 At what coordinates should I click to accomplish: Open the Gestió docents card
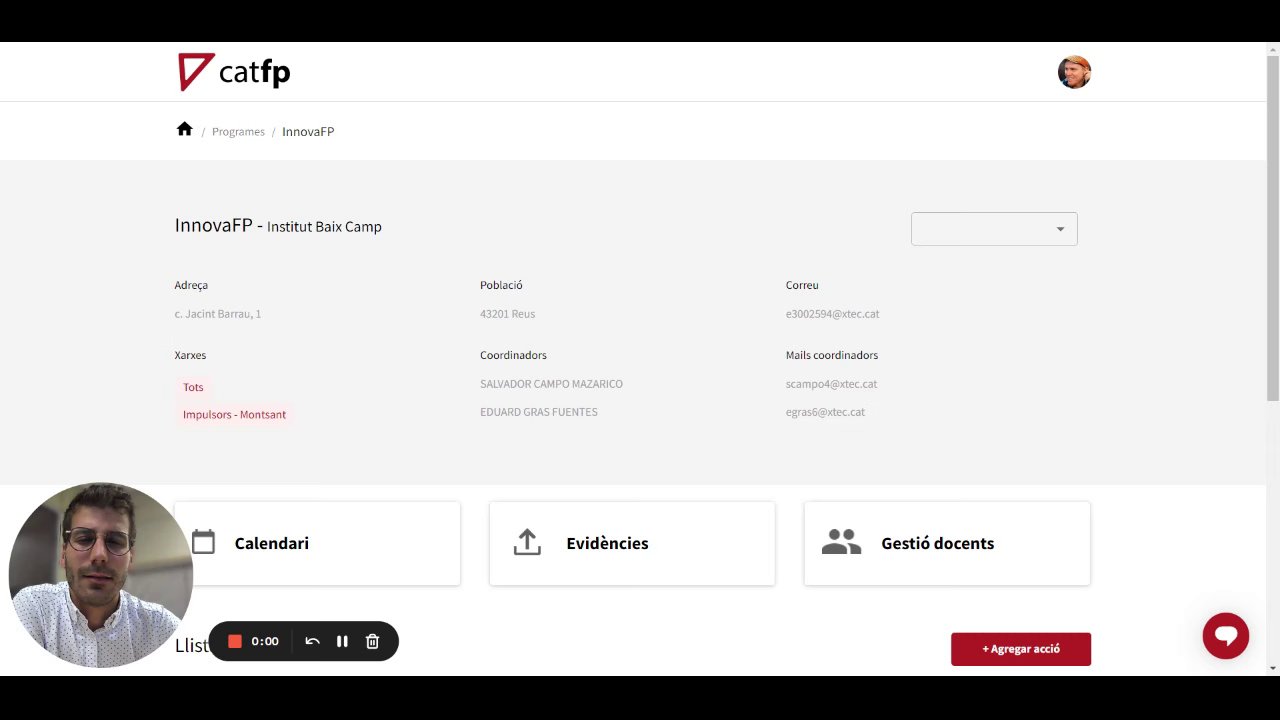tap(947, 543)
